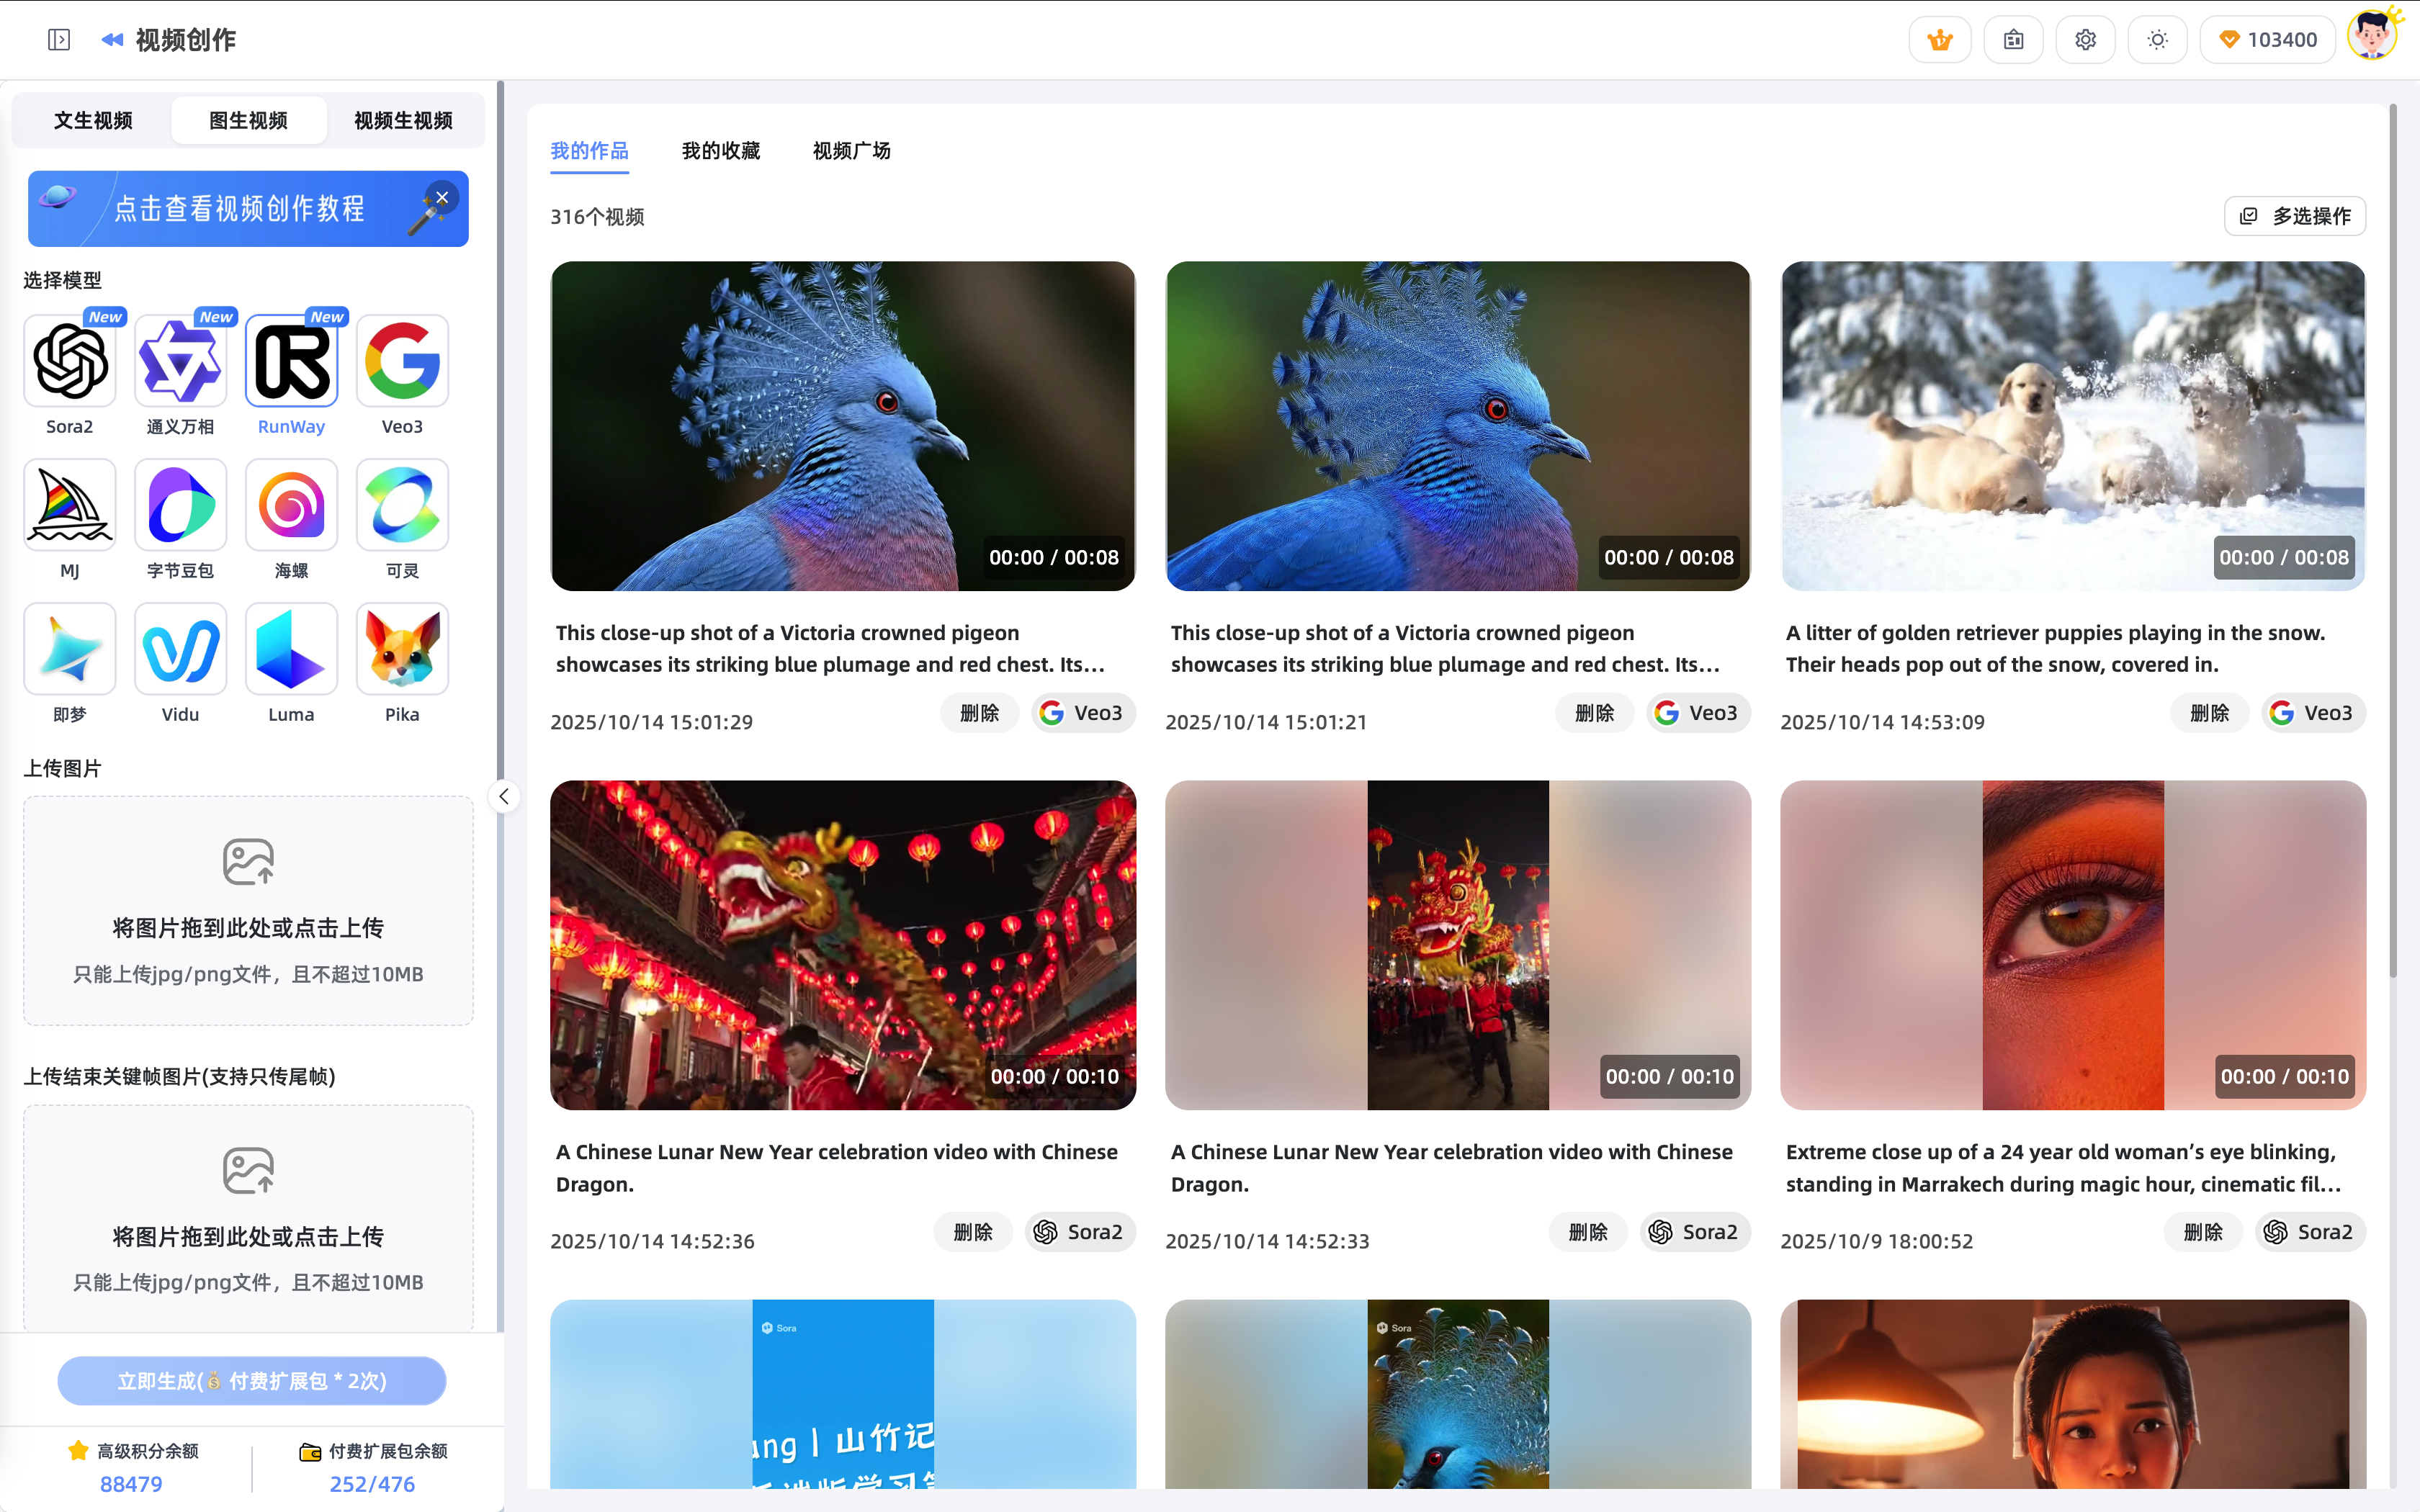Viewport: 2420px width, 1512px height.
Task: Select the 即梦 model icon
Action: [70, 649]
